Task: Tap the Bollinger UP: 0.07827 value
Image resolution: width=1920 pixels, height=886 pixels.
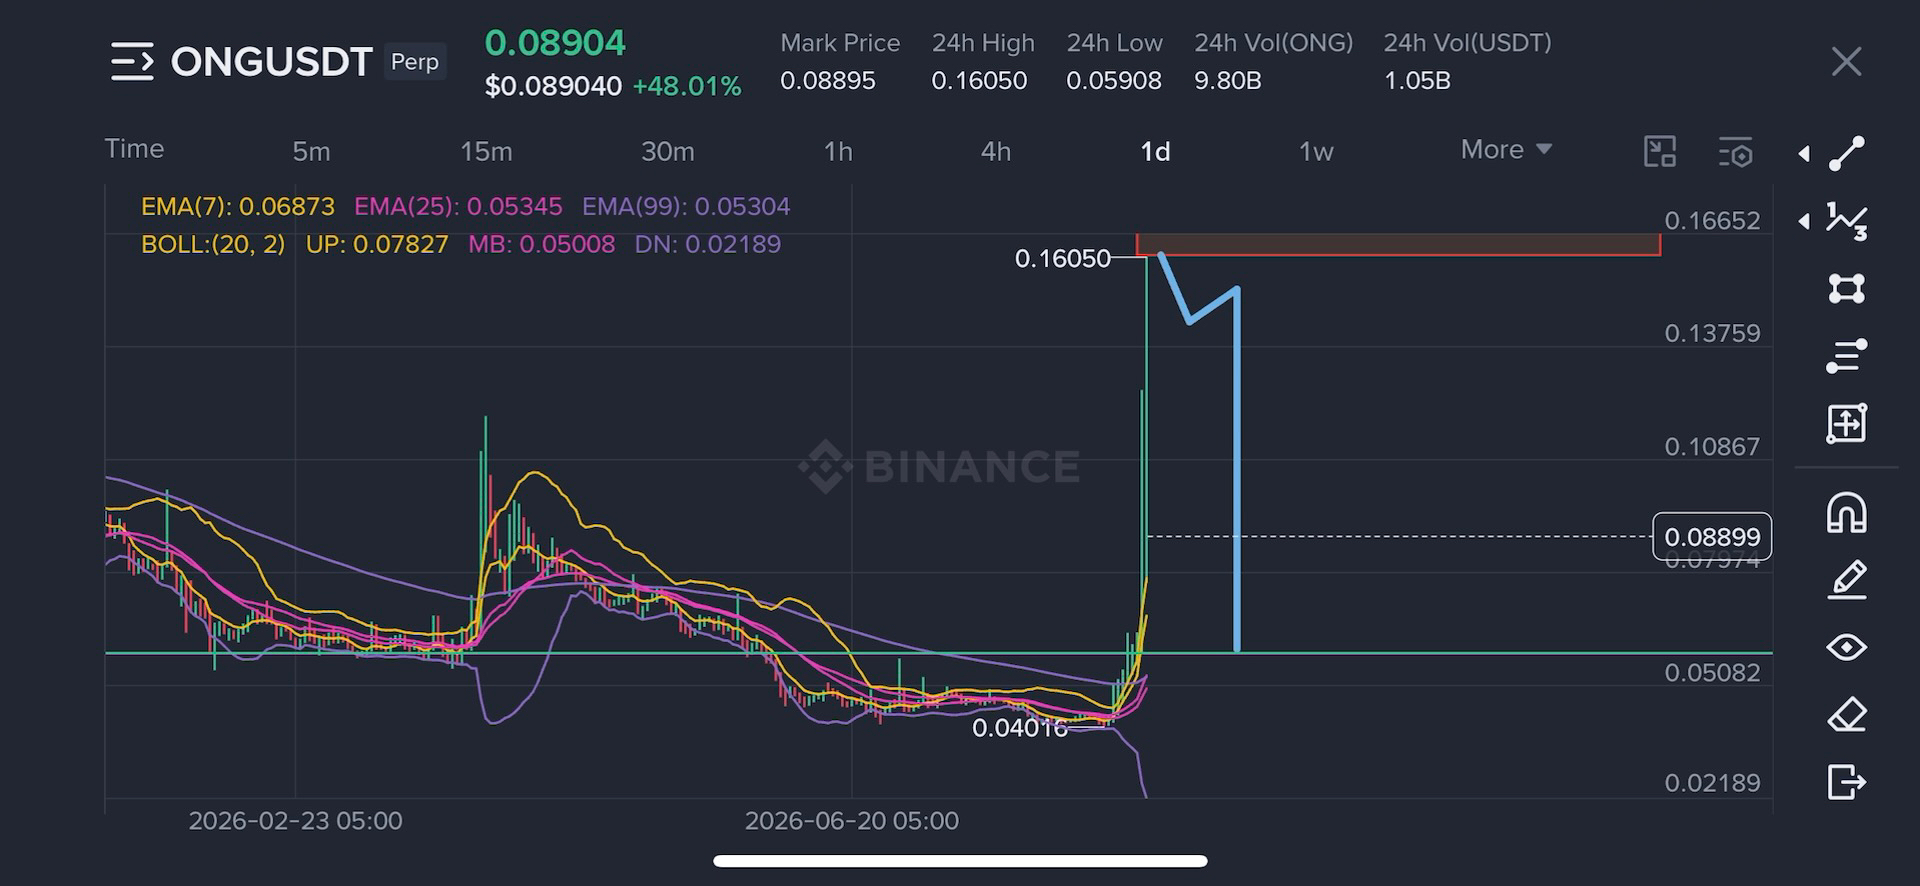Action: point(377,244)
